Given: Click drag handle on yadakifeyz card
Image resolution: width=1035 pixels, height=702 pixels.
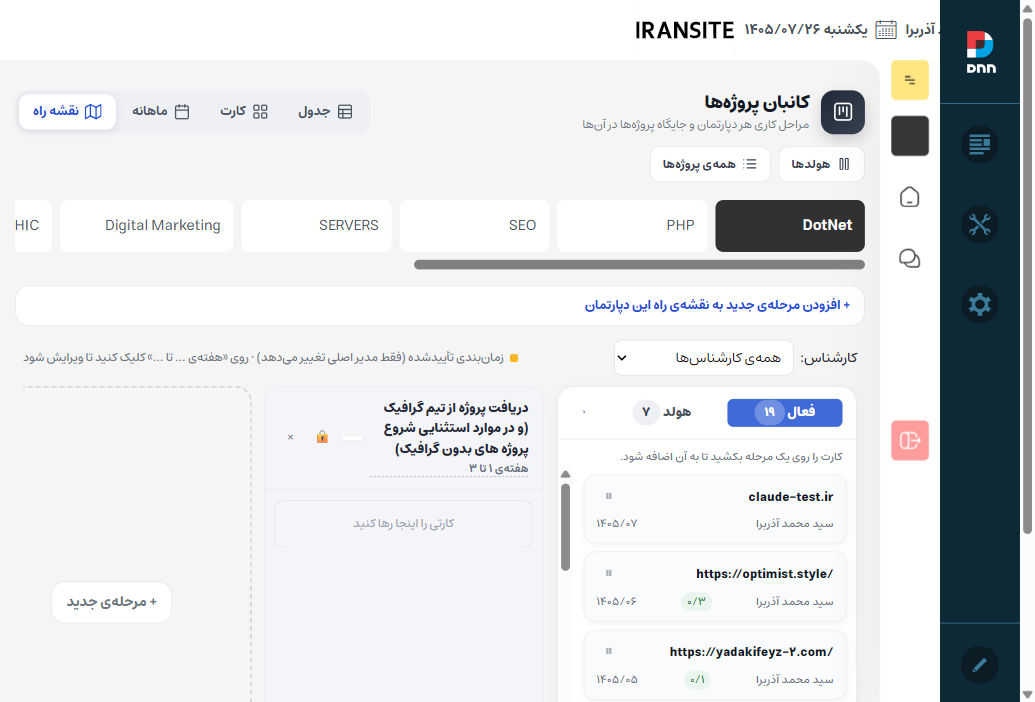Looking at the screenshot, I should pos(609,651).
